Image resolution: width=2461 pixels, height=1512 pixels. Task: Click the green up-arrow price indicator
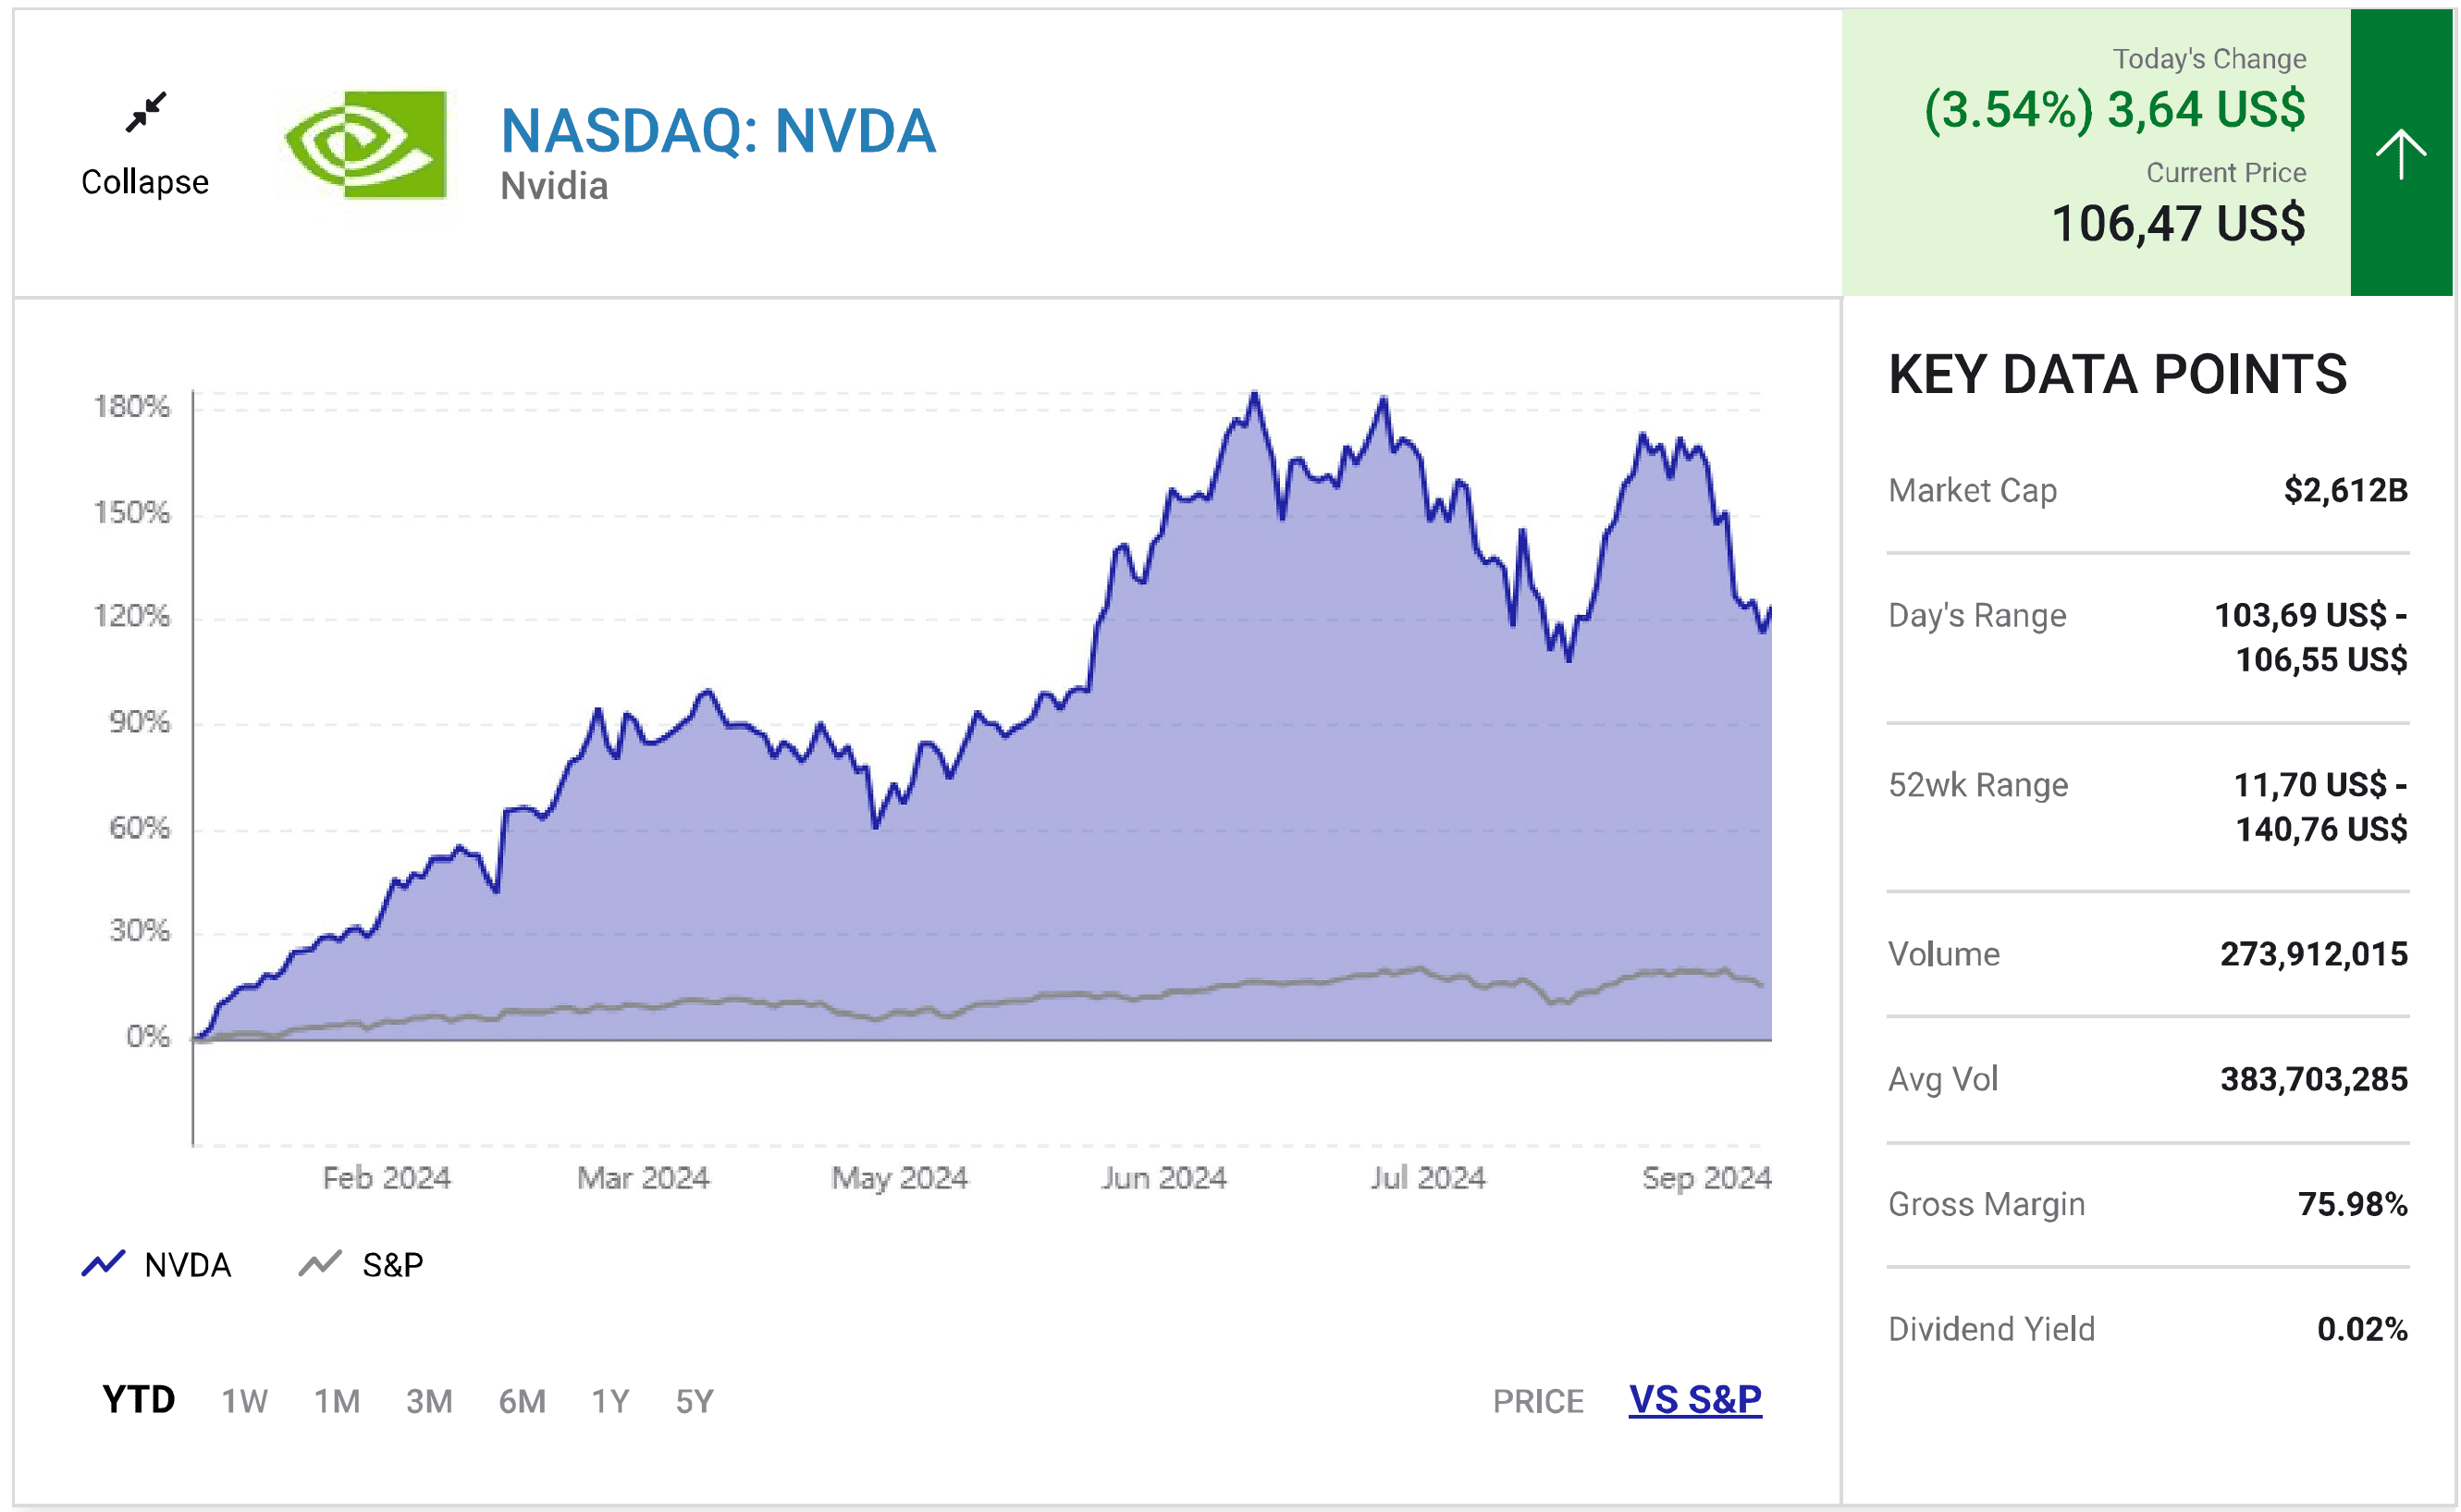pos(2400,153)
